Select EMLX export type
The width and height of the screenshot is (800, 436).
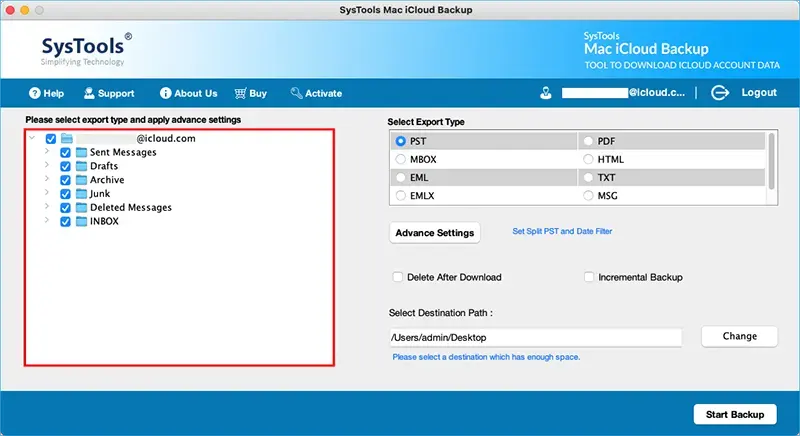[401, 195]
